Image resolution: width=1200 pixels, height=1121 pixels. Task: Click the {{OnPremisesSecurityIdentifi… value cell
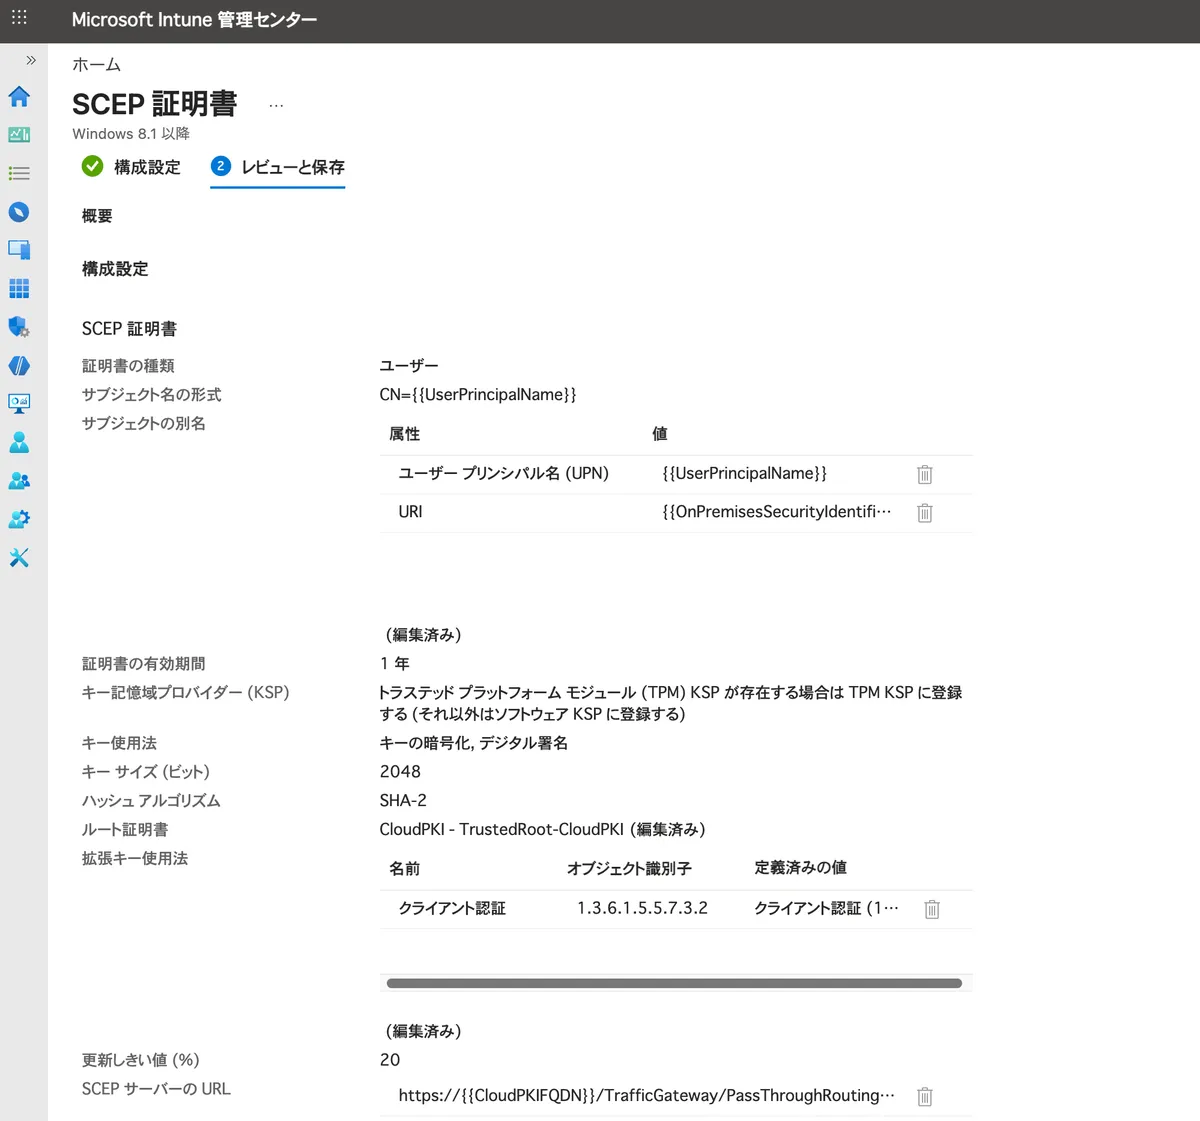(776, 512)
